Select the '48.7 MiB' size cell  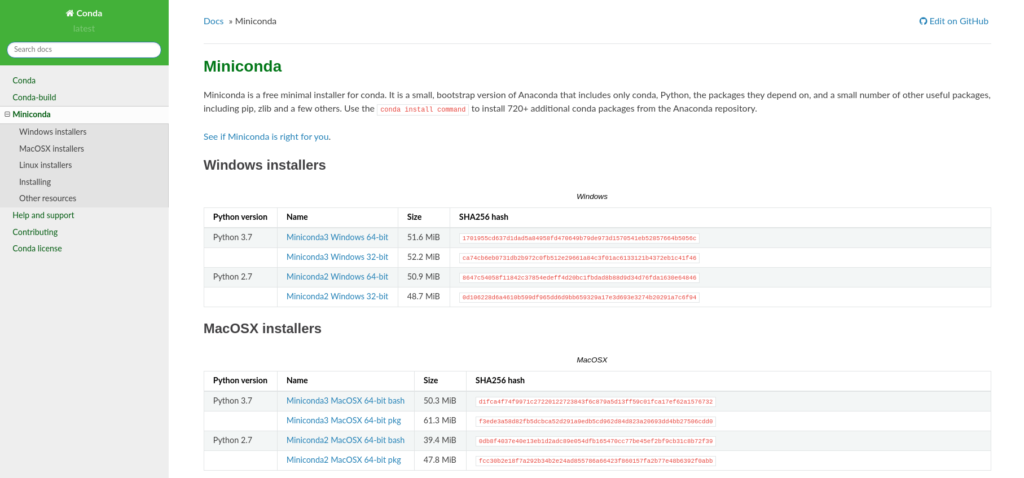(424, 296)
